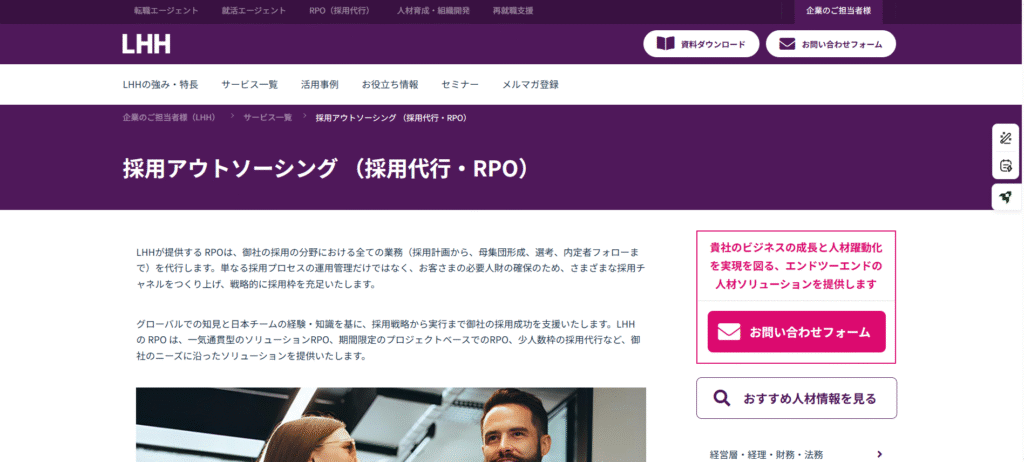The width and height of the screenshot is (1024, 462).
Task: Click the envelope icon in the pink お問い合わせフォーム button
Action: click(x=728, y=332)
